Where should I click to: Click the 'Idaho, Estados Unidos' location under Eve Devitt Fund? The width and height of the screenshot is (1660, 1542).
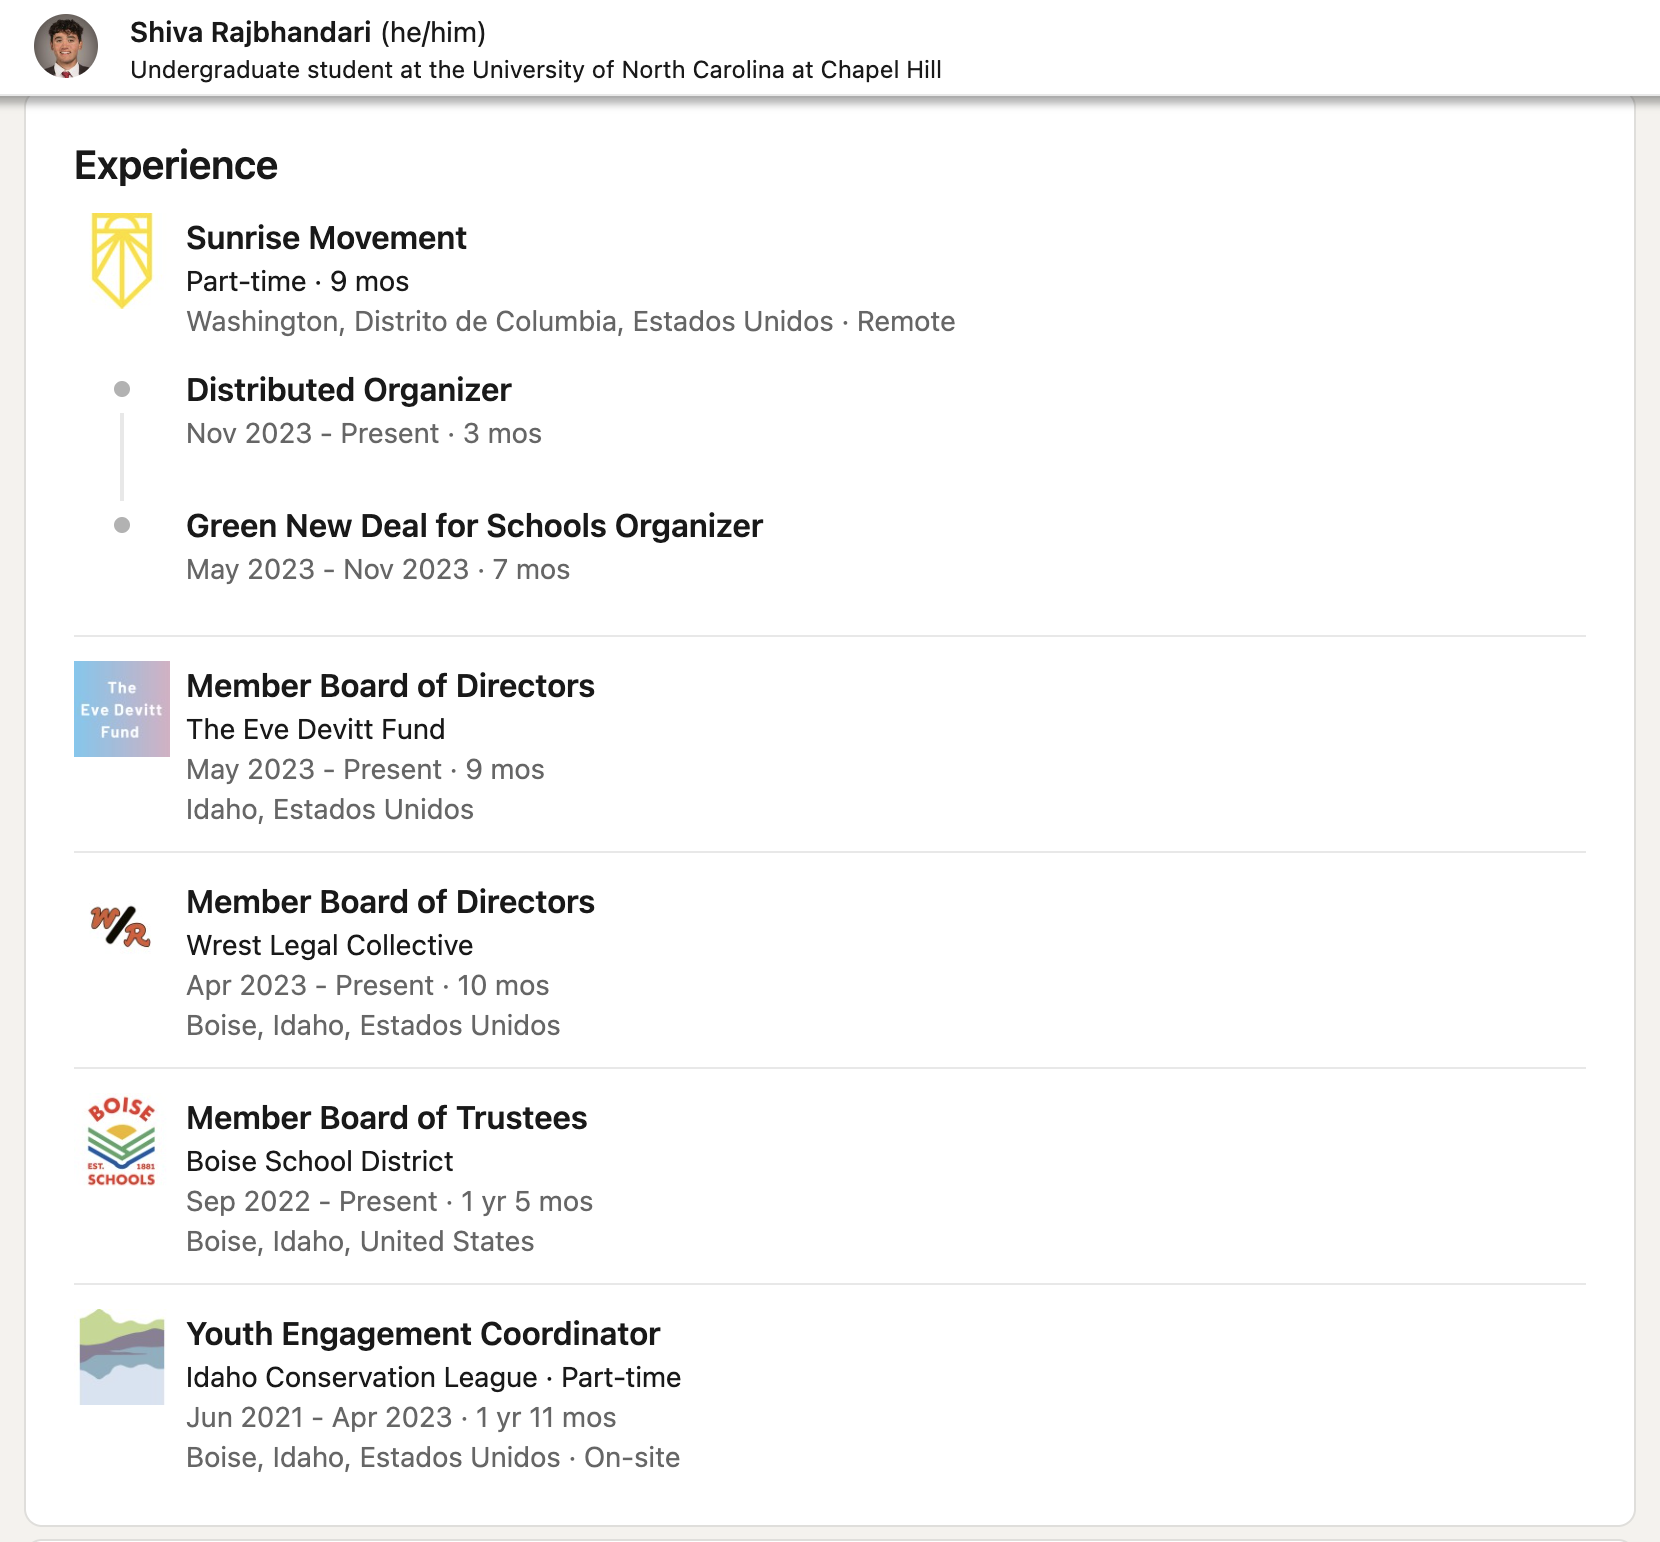click(330, 809)
